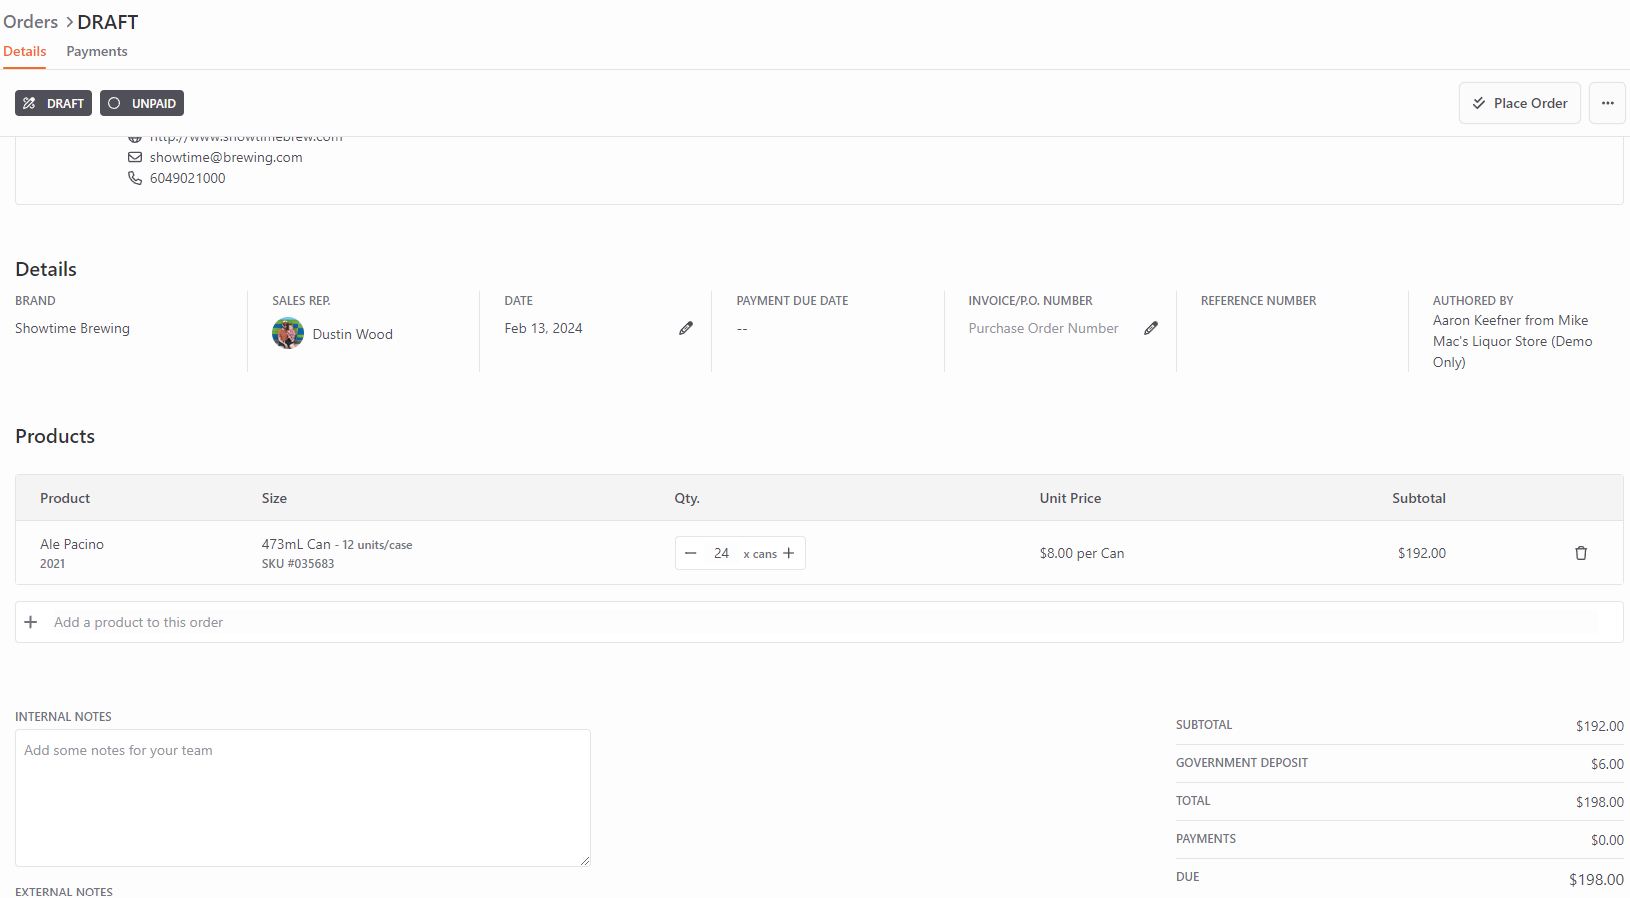The width and height of the screenshot is (1630, 898).
Task: Click the Qty. column header
Action: (x=687, y=498)
